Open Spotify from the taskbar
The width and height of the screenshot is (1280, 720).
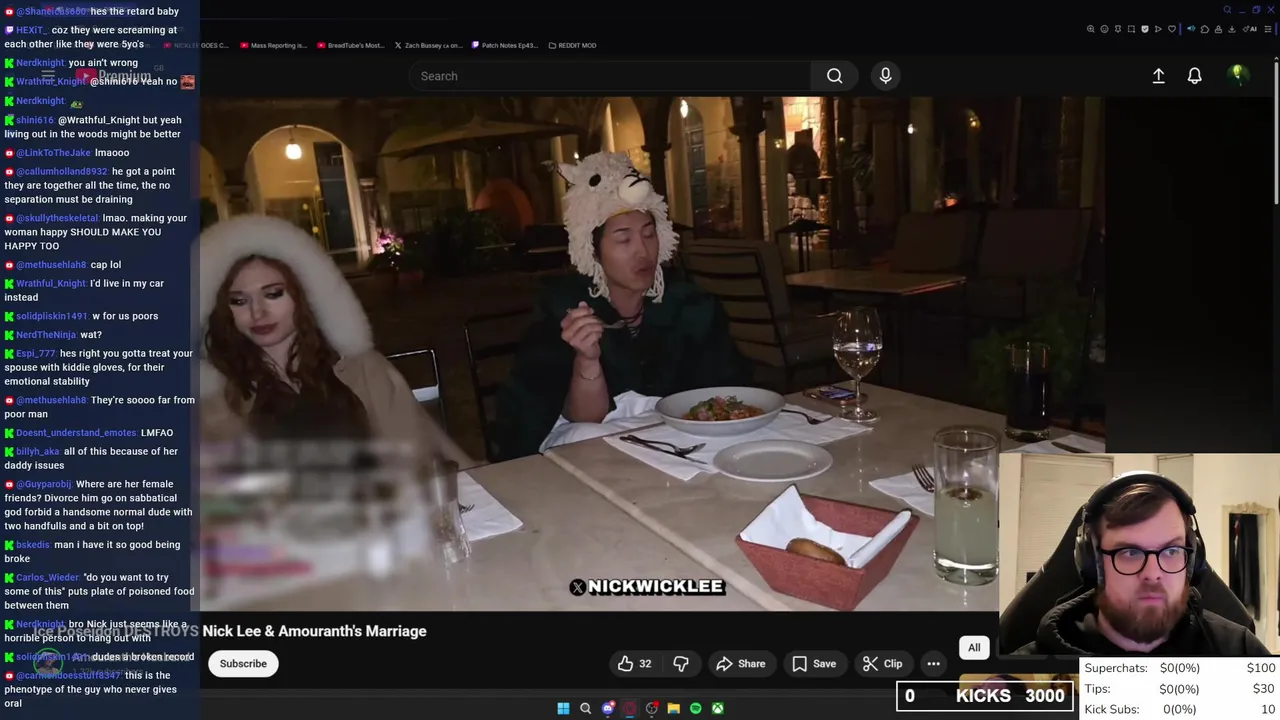(695, 708)
